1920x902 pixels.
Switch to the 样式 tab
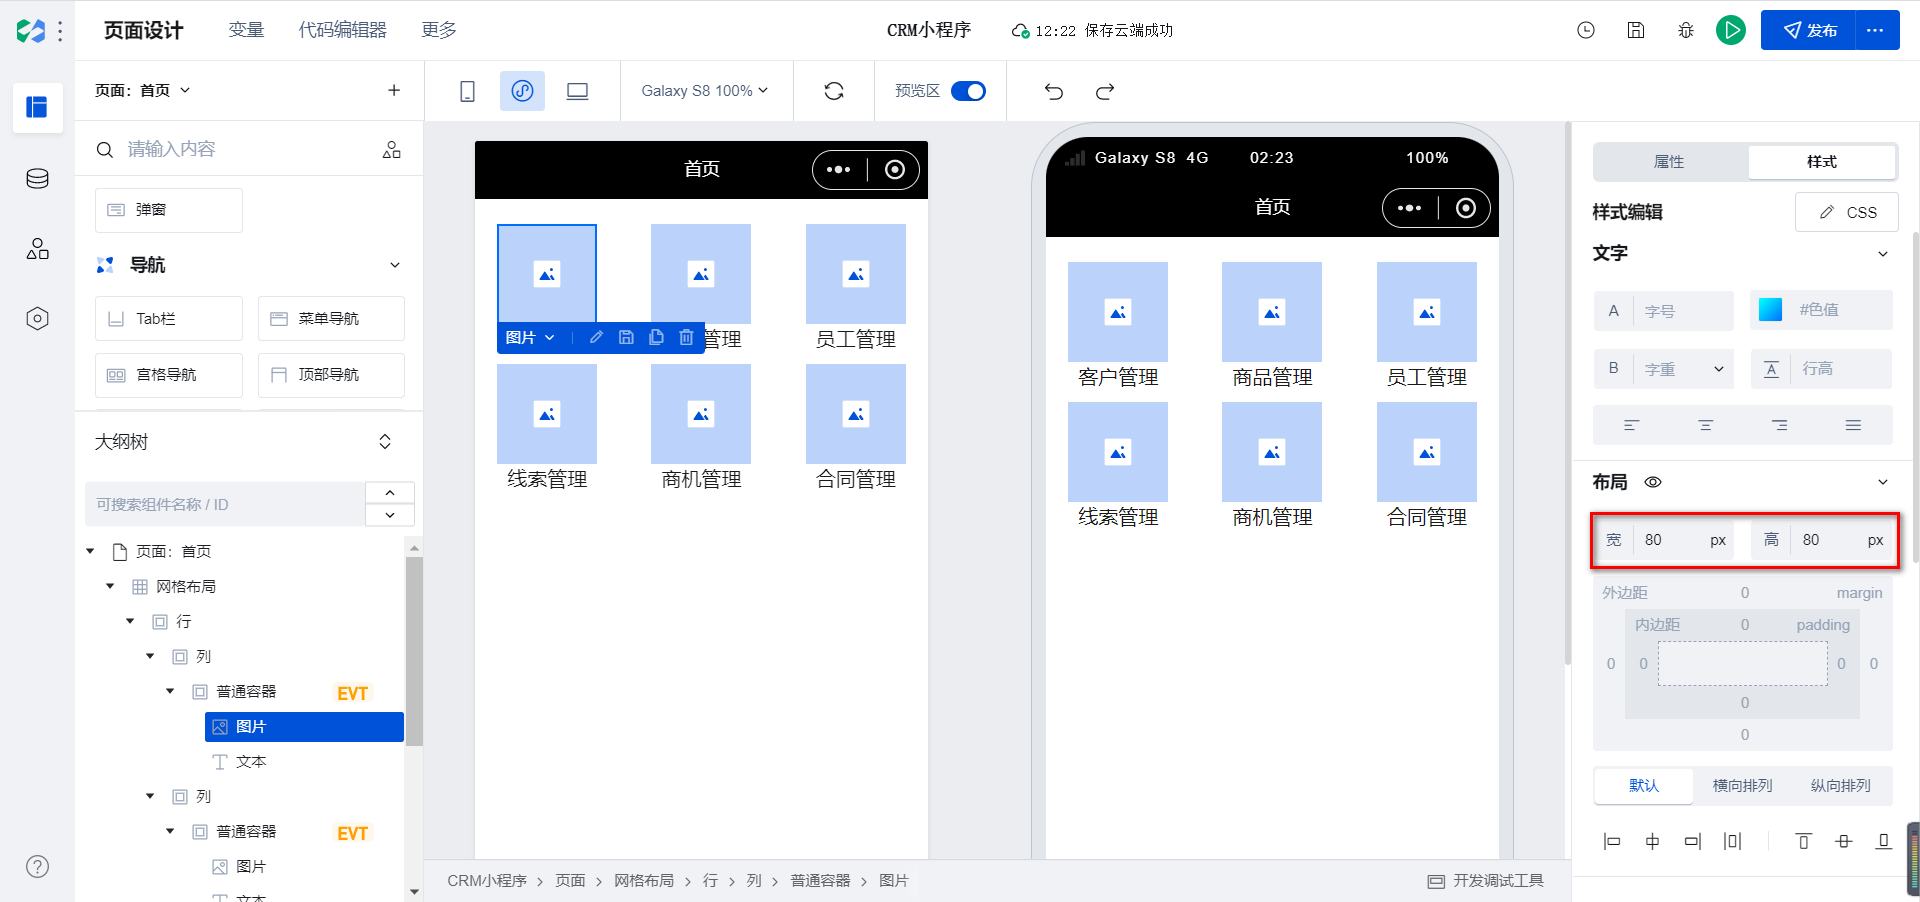pyautogui.click(x=1822, y=161)
